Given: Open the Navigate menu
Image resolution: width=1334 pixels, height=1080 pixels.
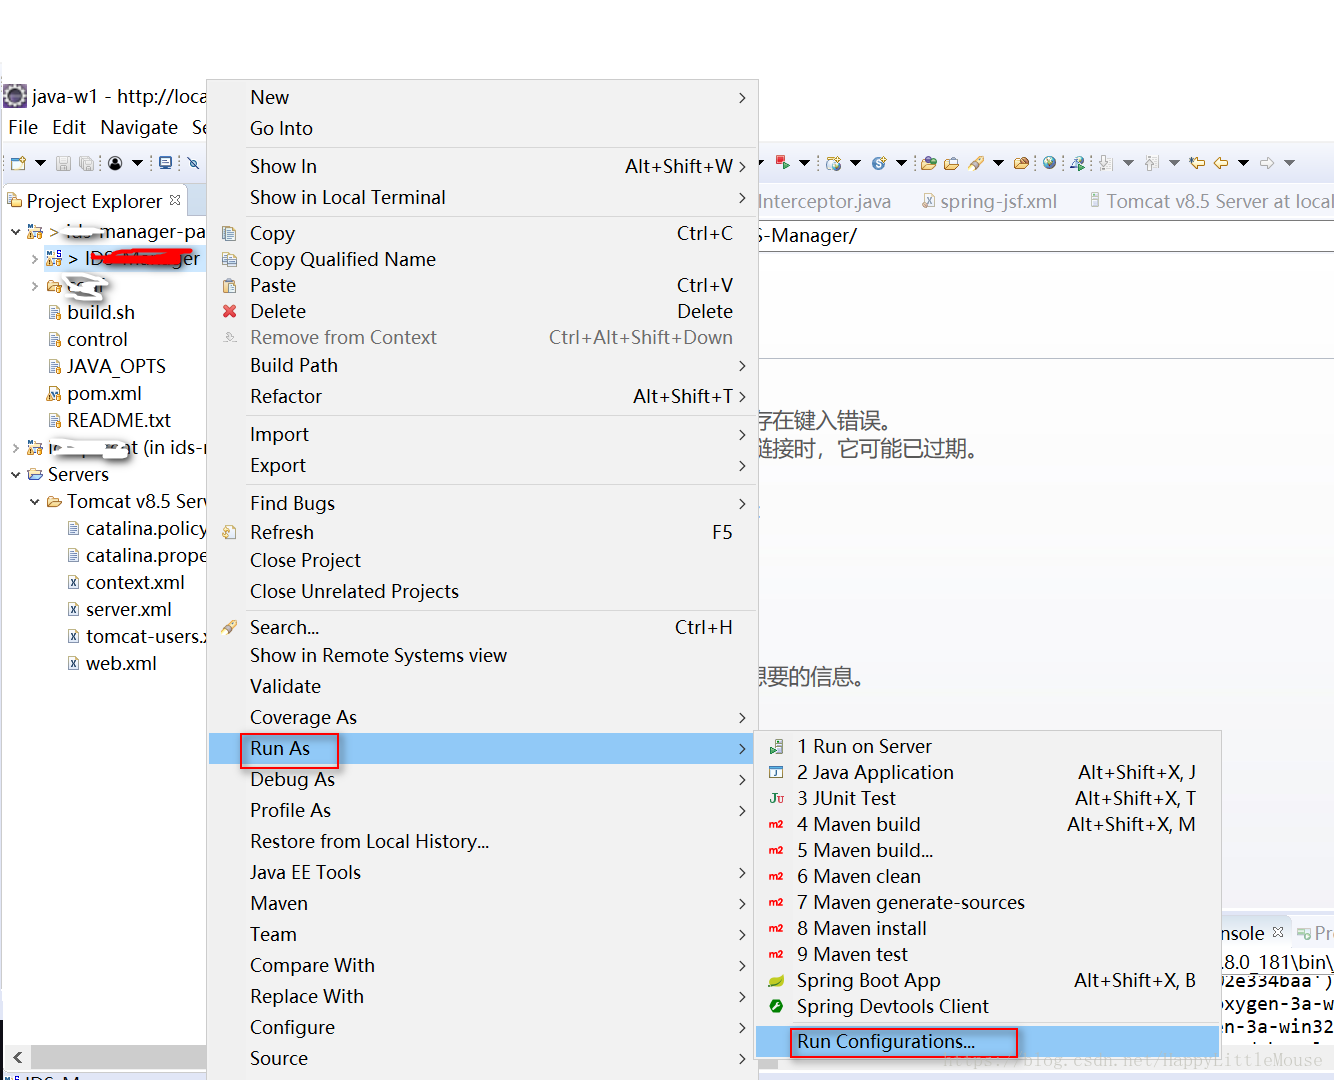Looking at the screenshot, I should pos(139,127).
